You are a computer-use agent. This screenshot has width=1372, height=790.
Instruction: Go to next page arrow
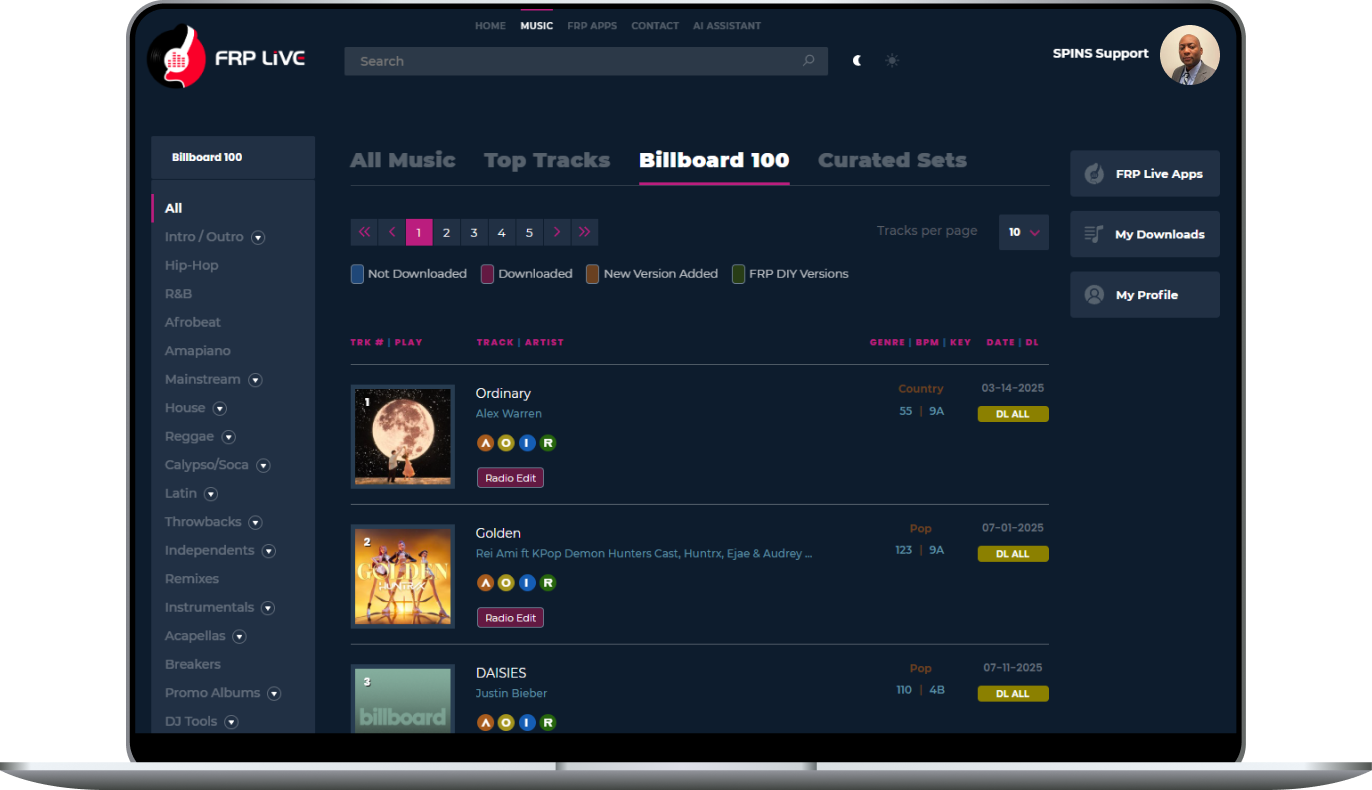click(x=557, y=232)
